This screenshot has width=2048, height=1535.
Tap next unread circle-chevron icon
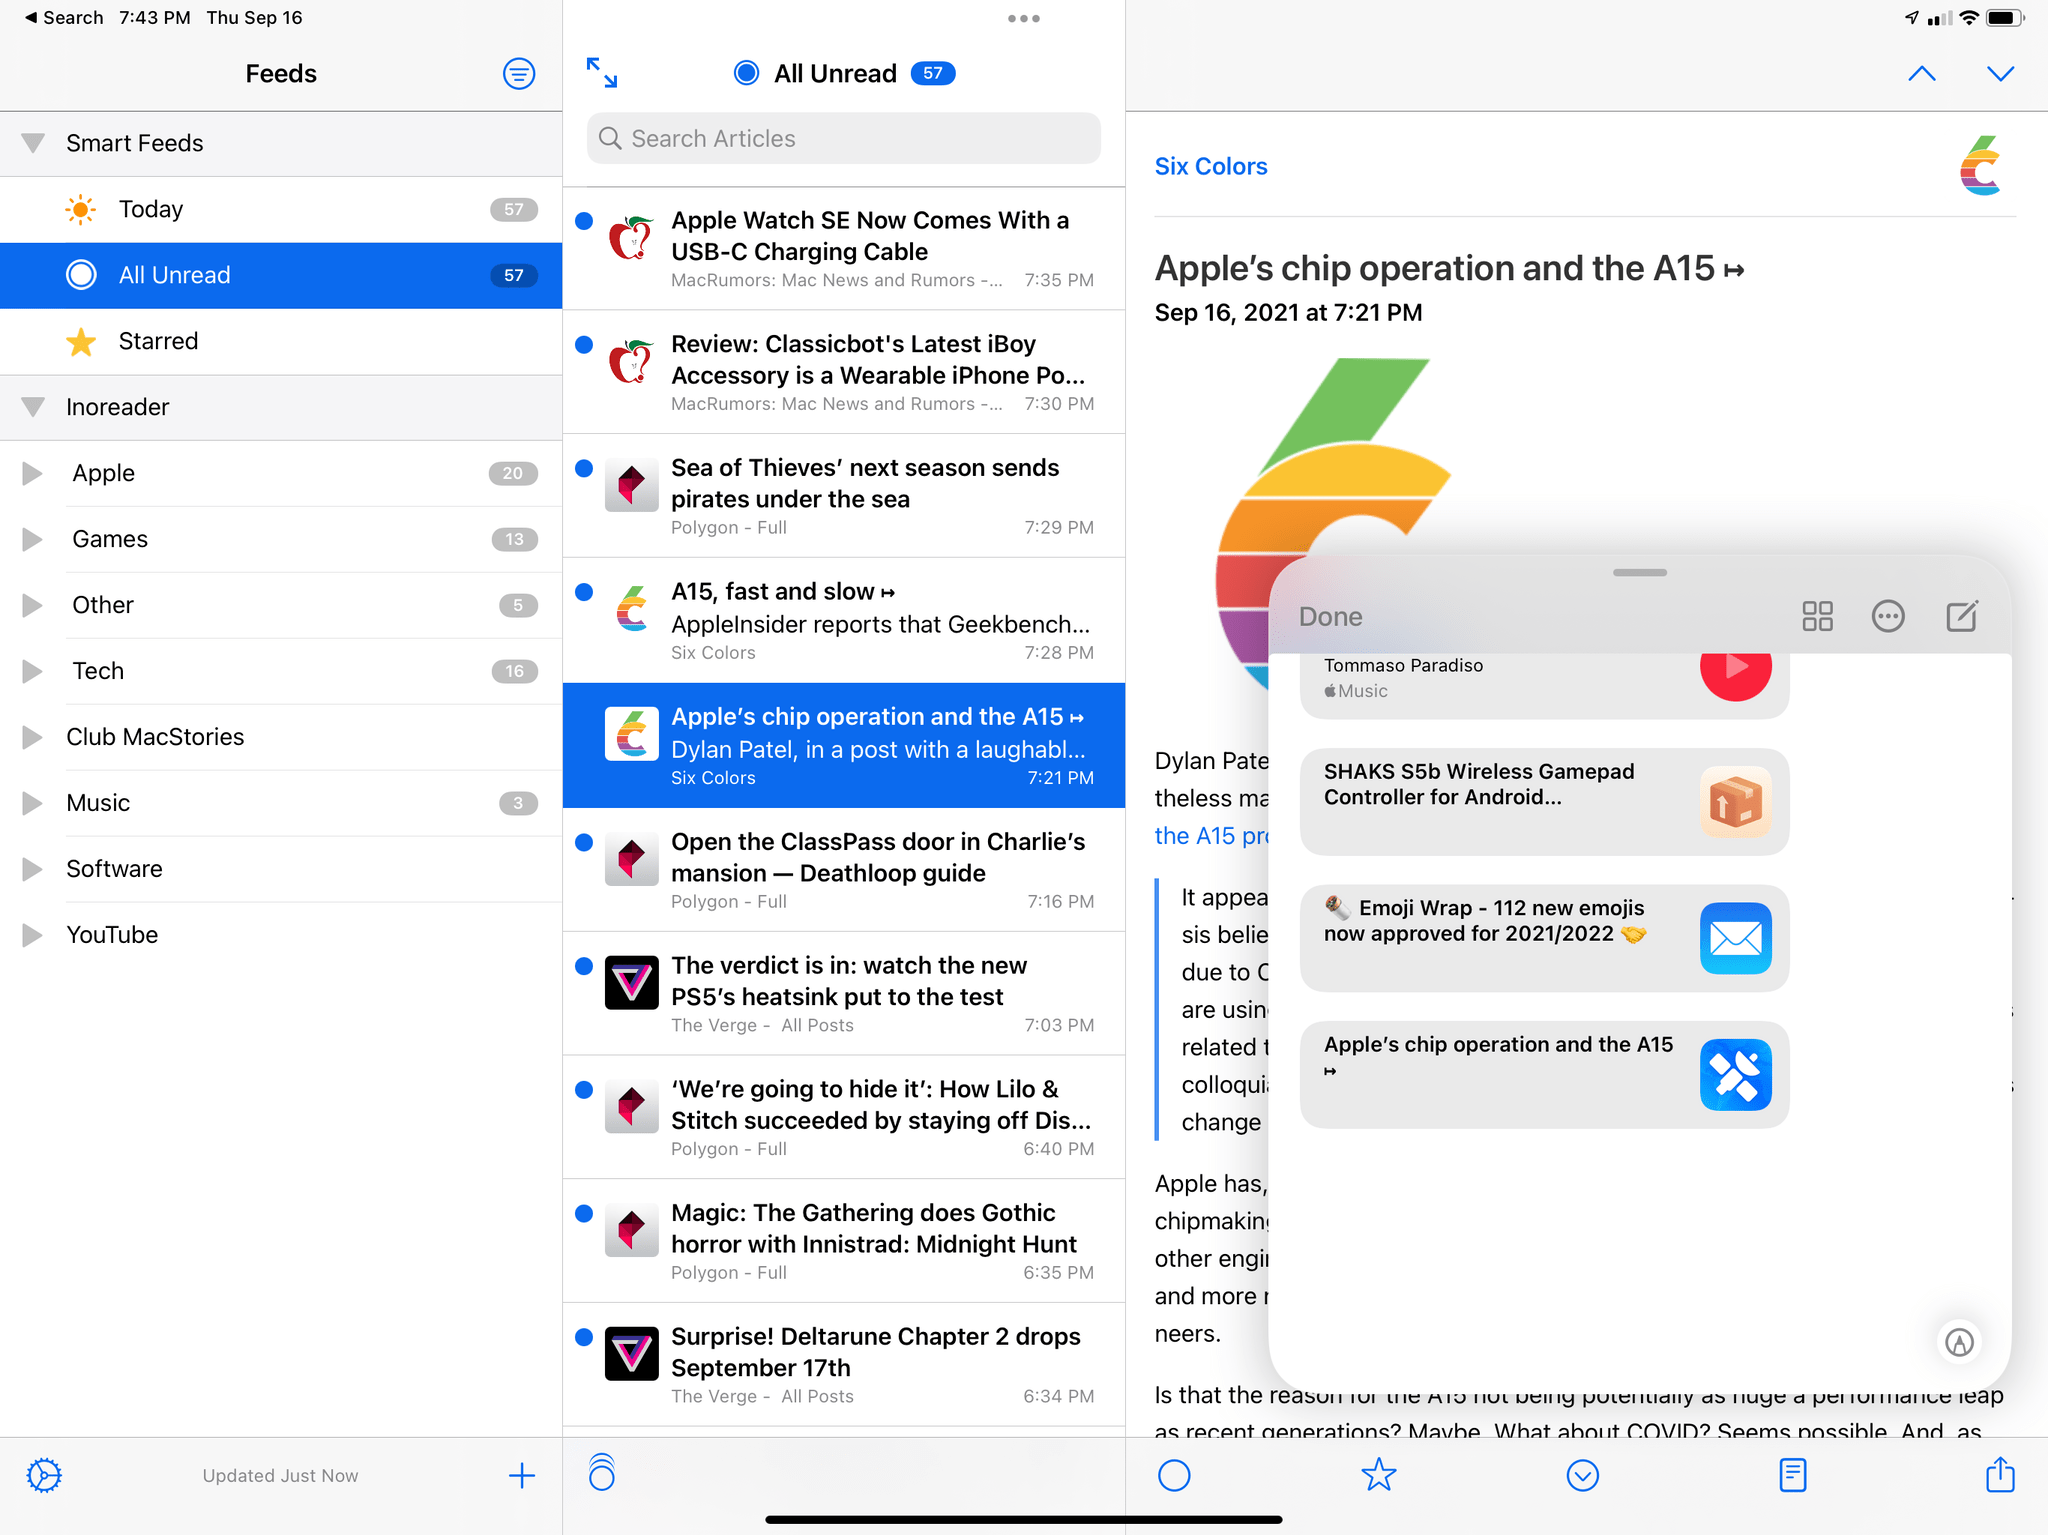1582,1475
